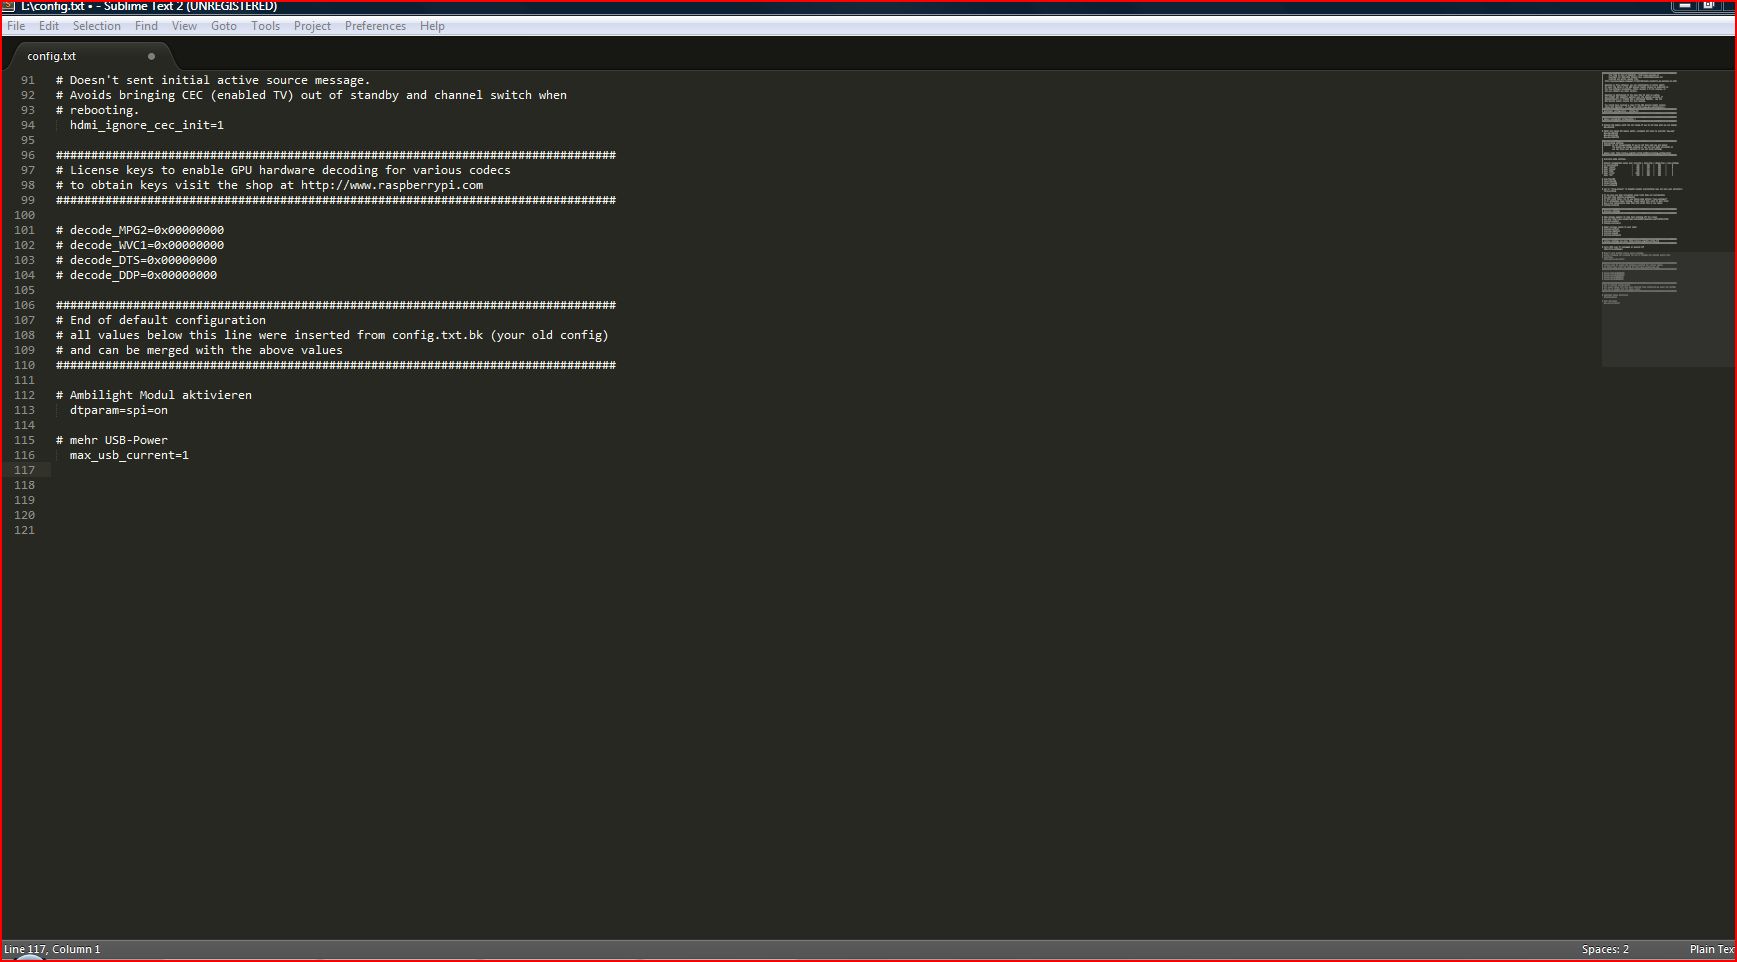Screen dimensions: 1737x962
Task: Open the Goto menu
Action: tap(224, 26)
